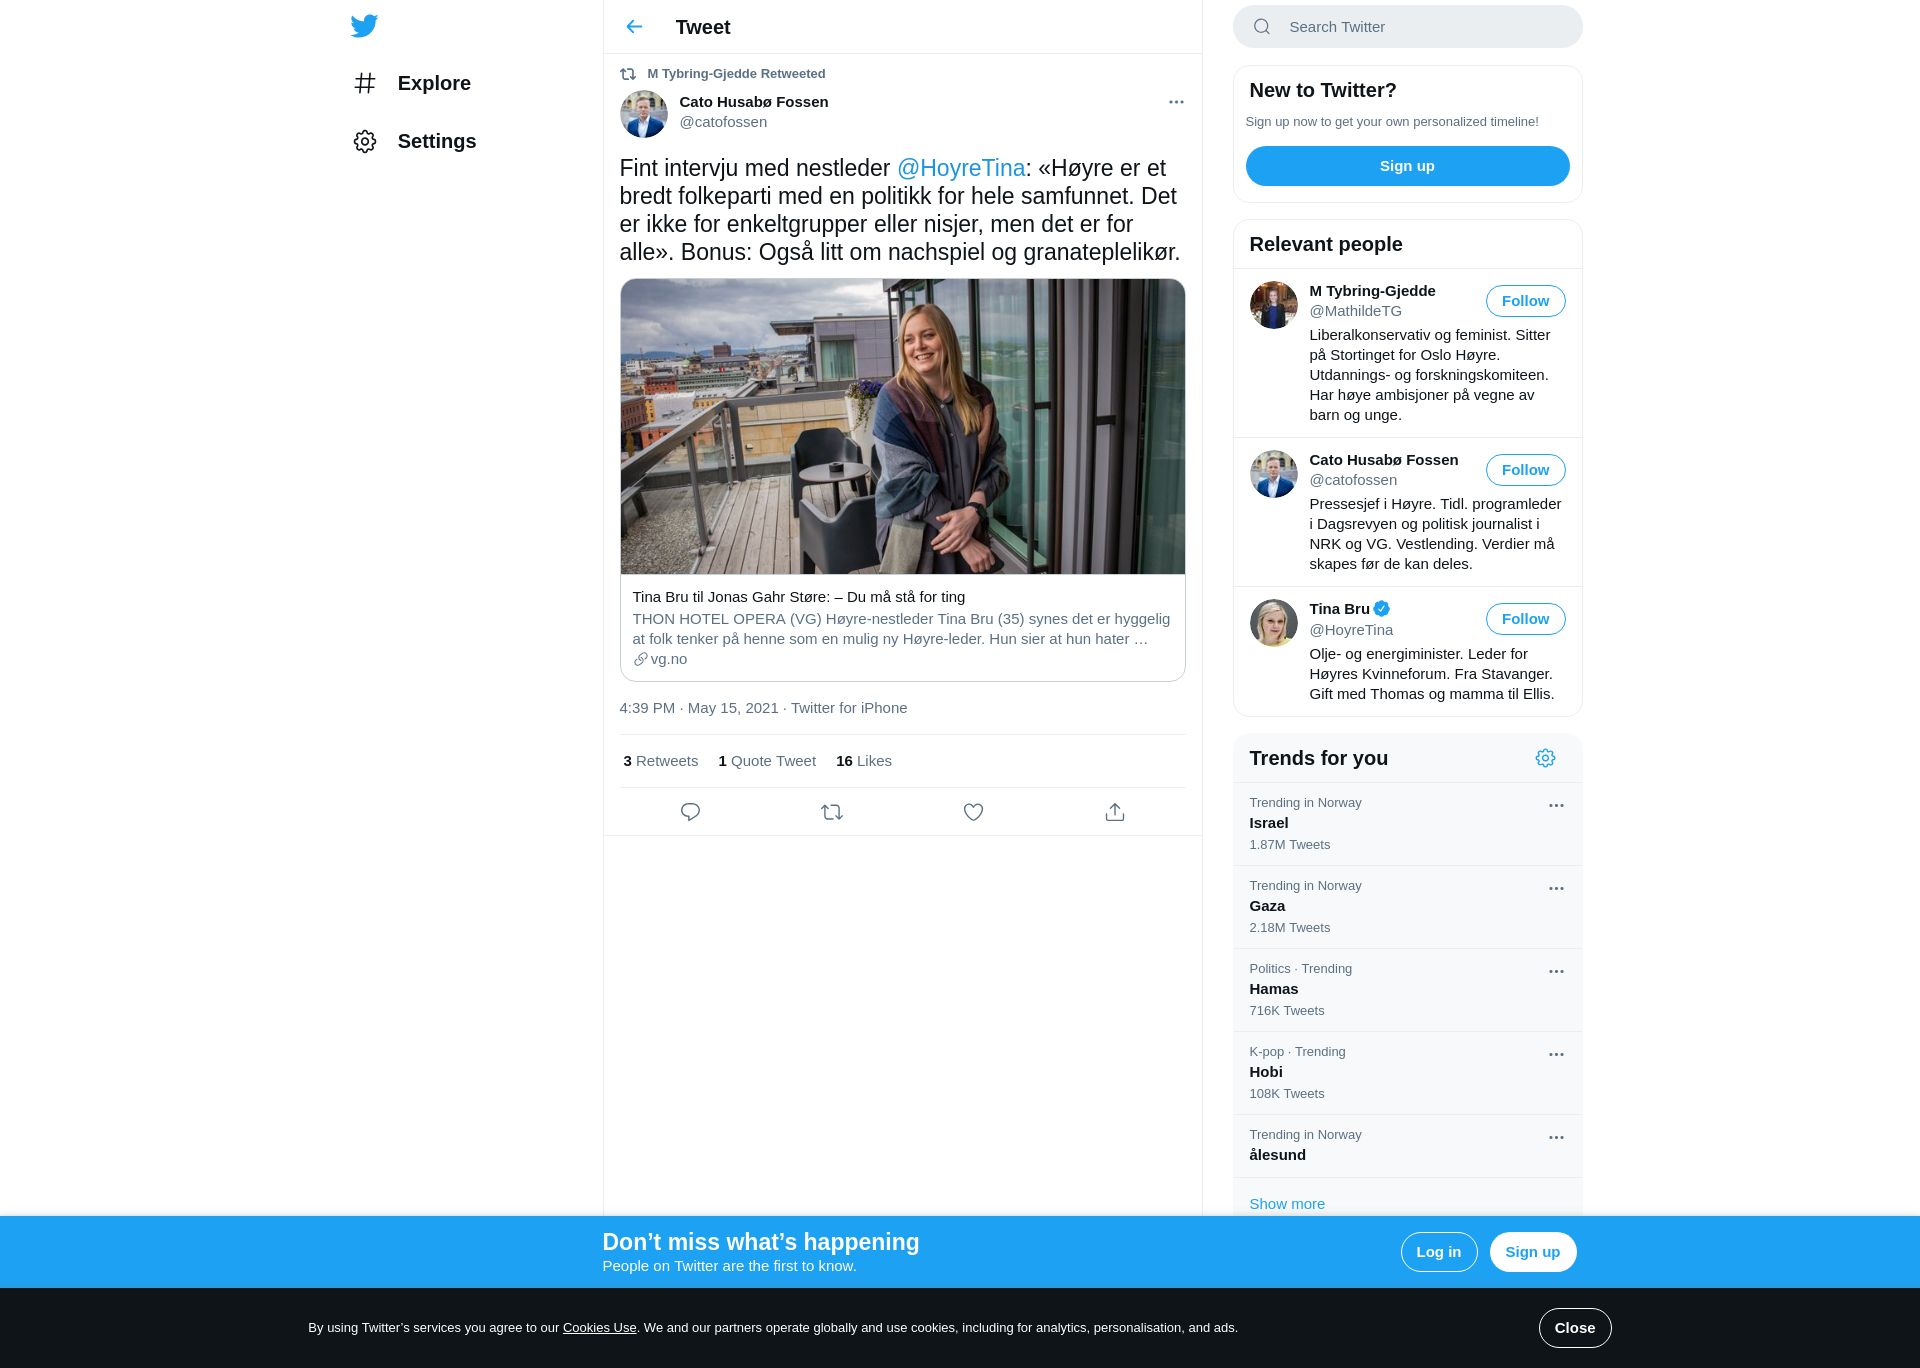Open the Tina Bru article image
Image resolution: width=1920 pixels, height=1368 pixels.
coord(902,427)
